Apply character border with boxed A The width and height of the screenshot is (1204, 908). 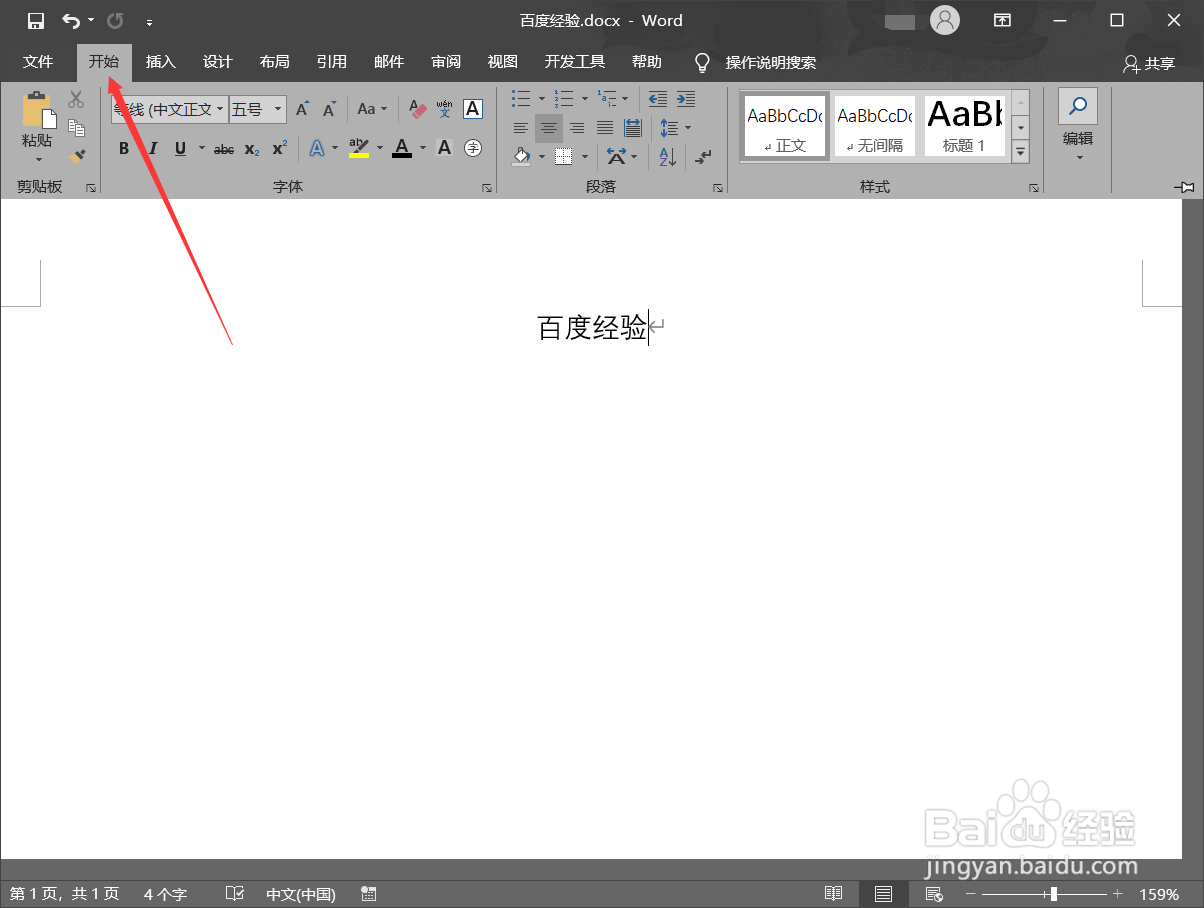[473, 109]
